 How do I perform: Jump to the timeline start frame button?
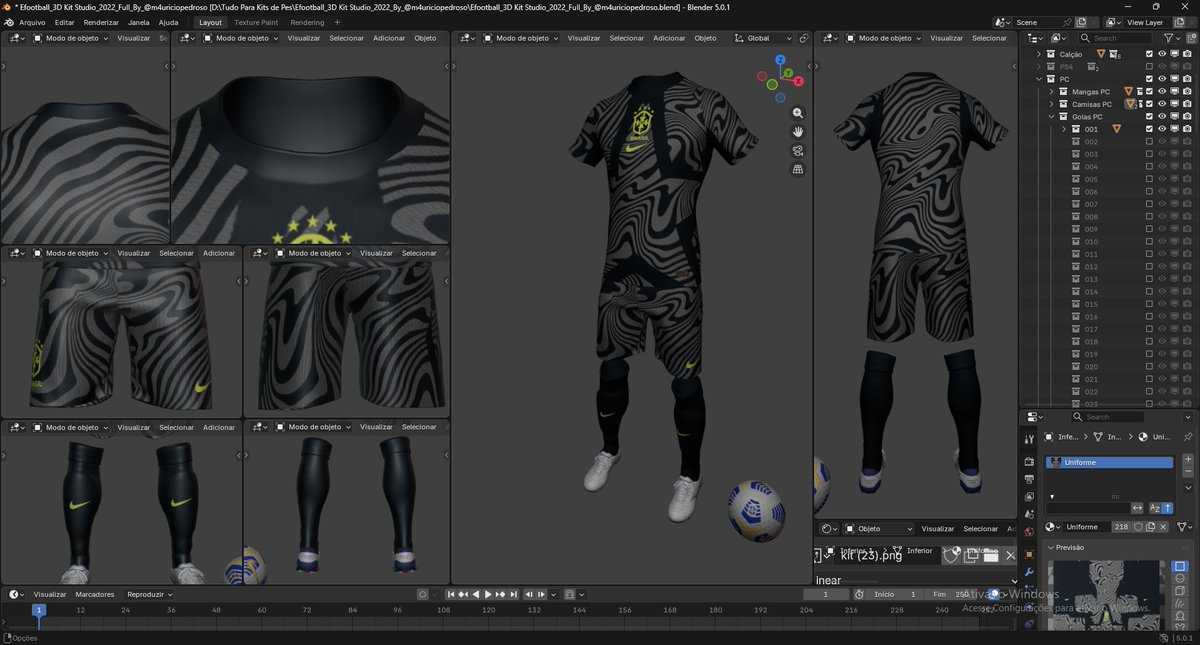tap(451, 594)
